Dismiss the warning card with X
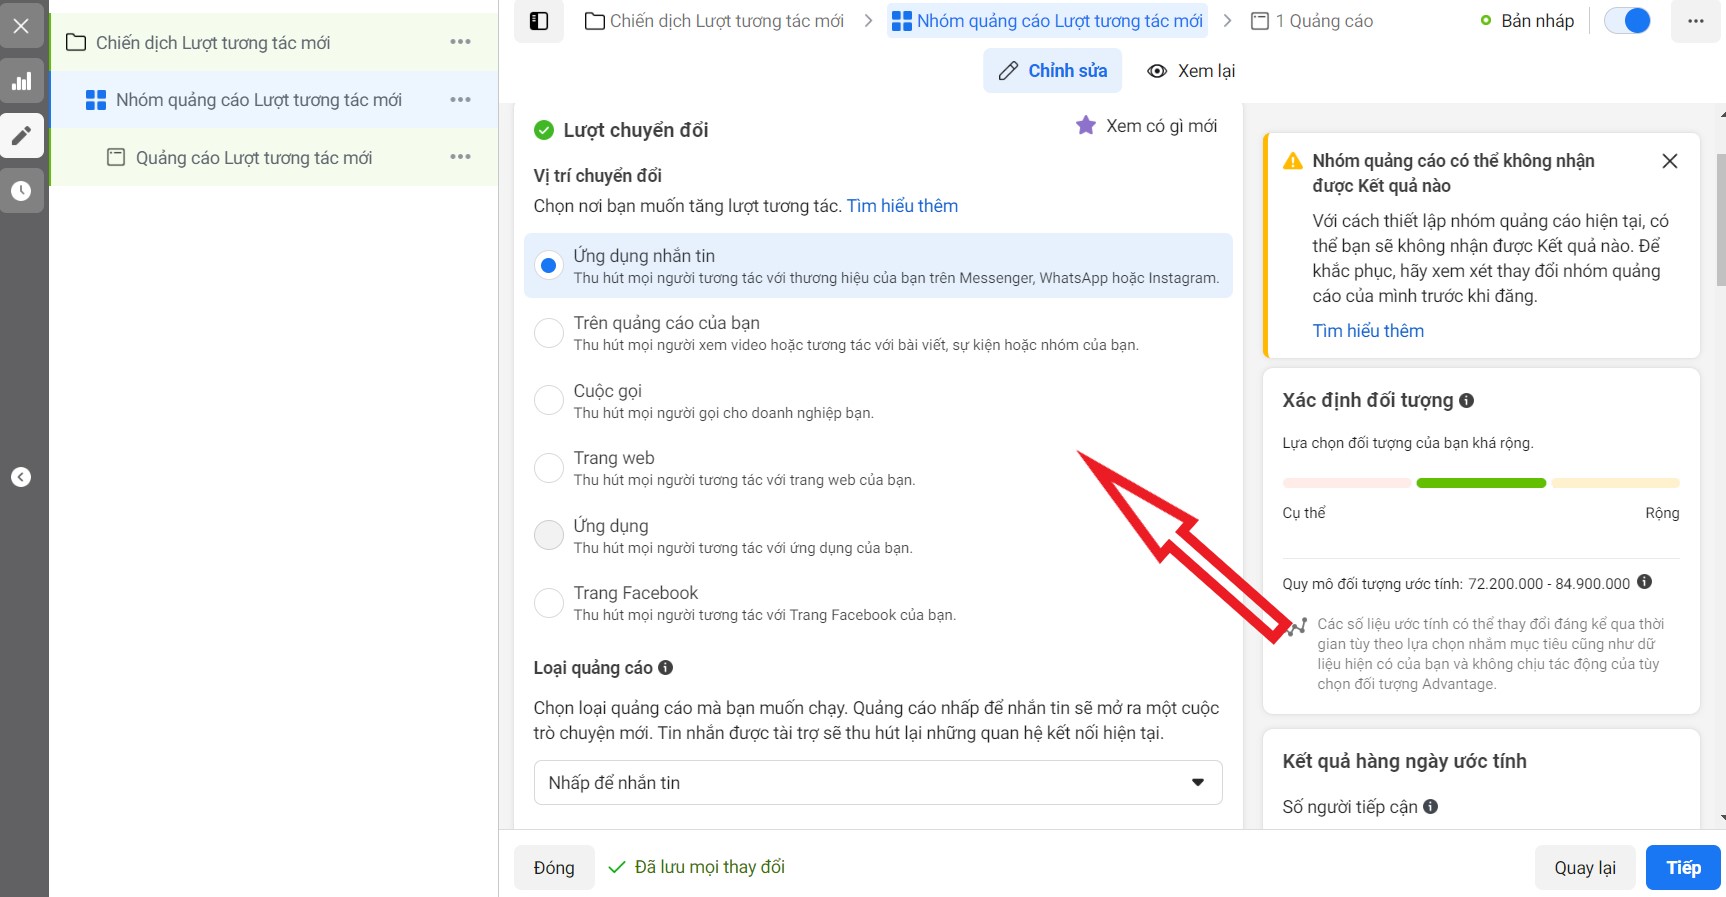 coord(1670,161)
